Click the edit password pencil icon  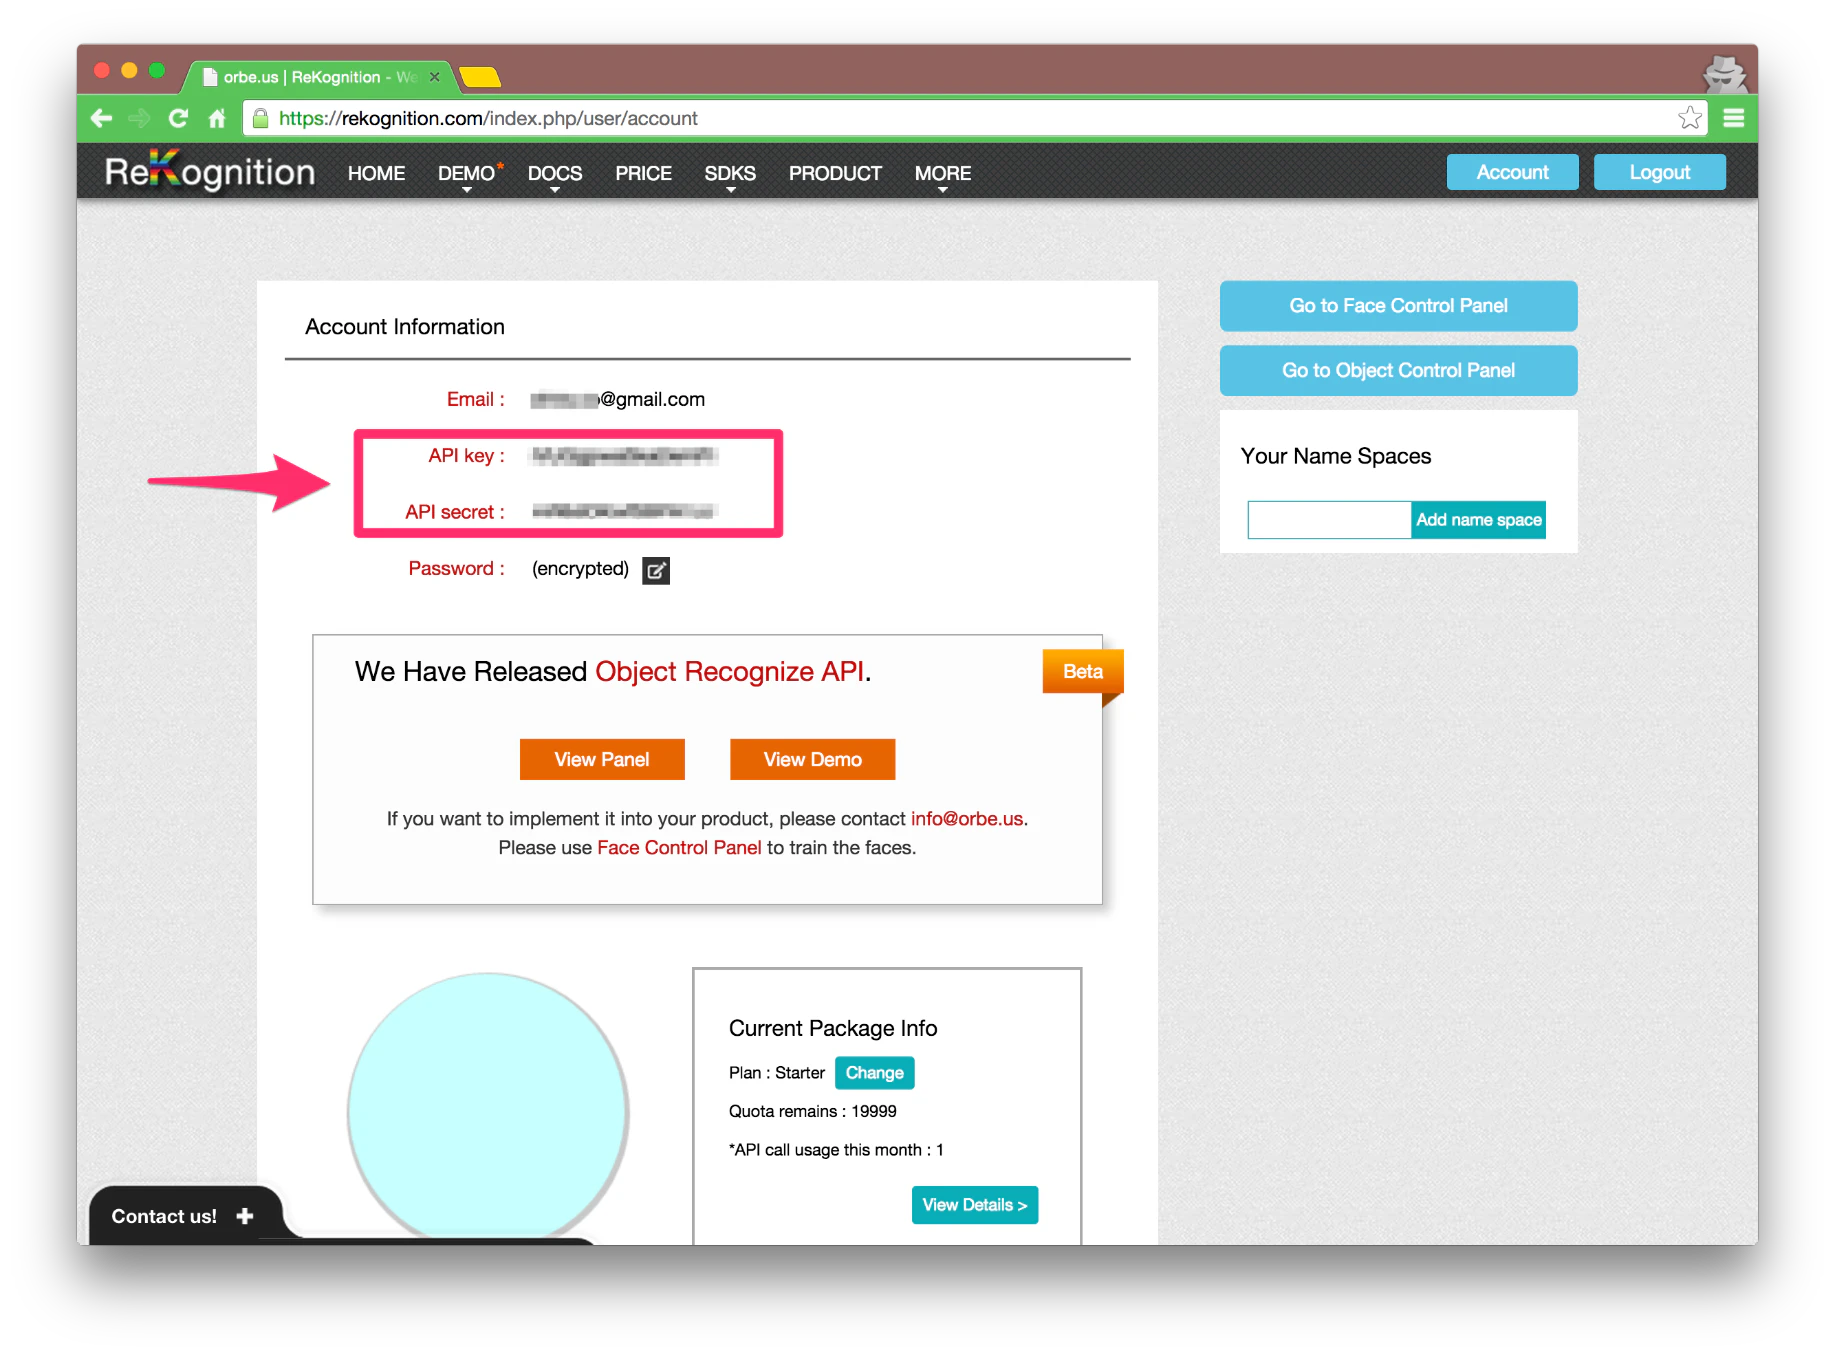(656, 570)
